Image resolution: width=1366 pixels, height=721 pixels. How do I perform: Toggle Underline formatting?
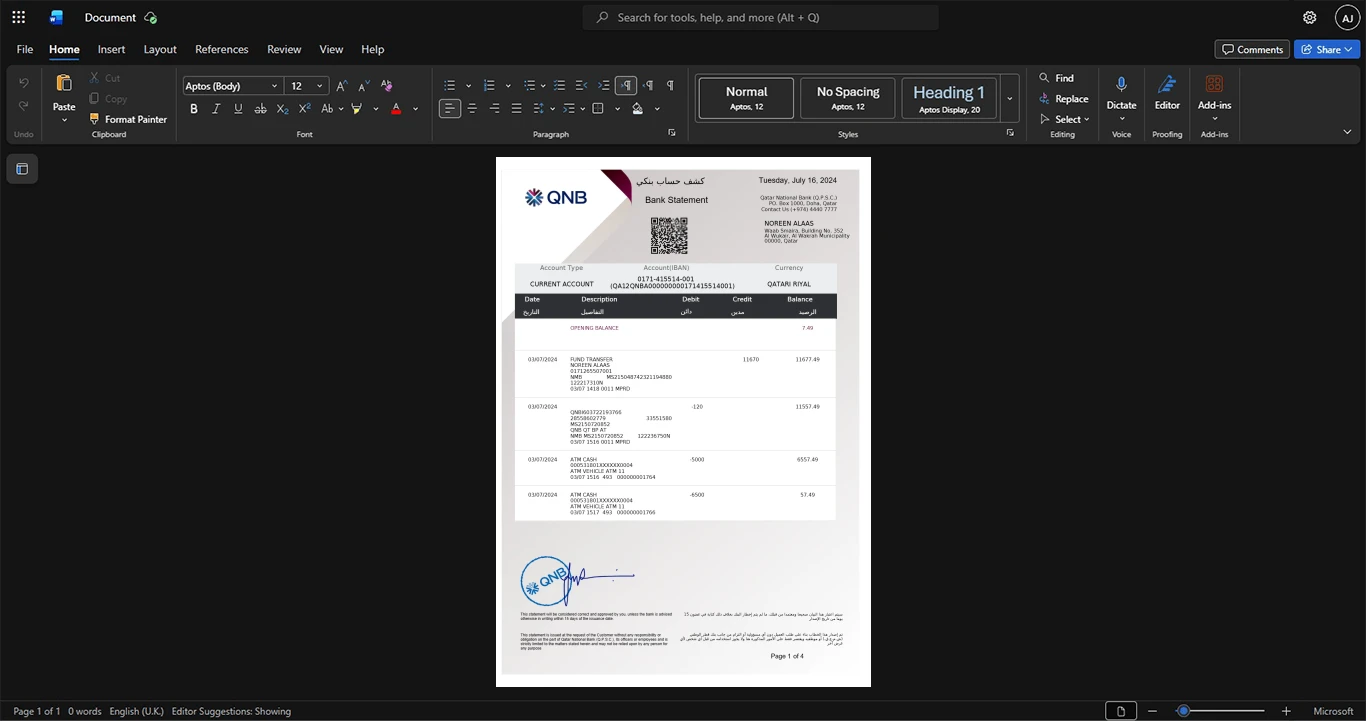(x=238, y=108)
